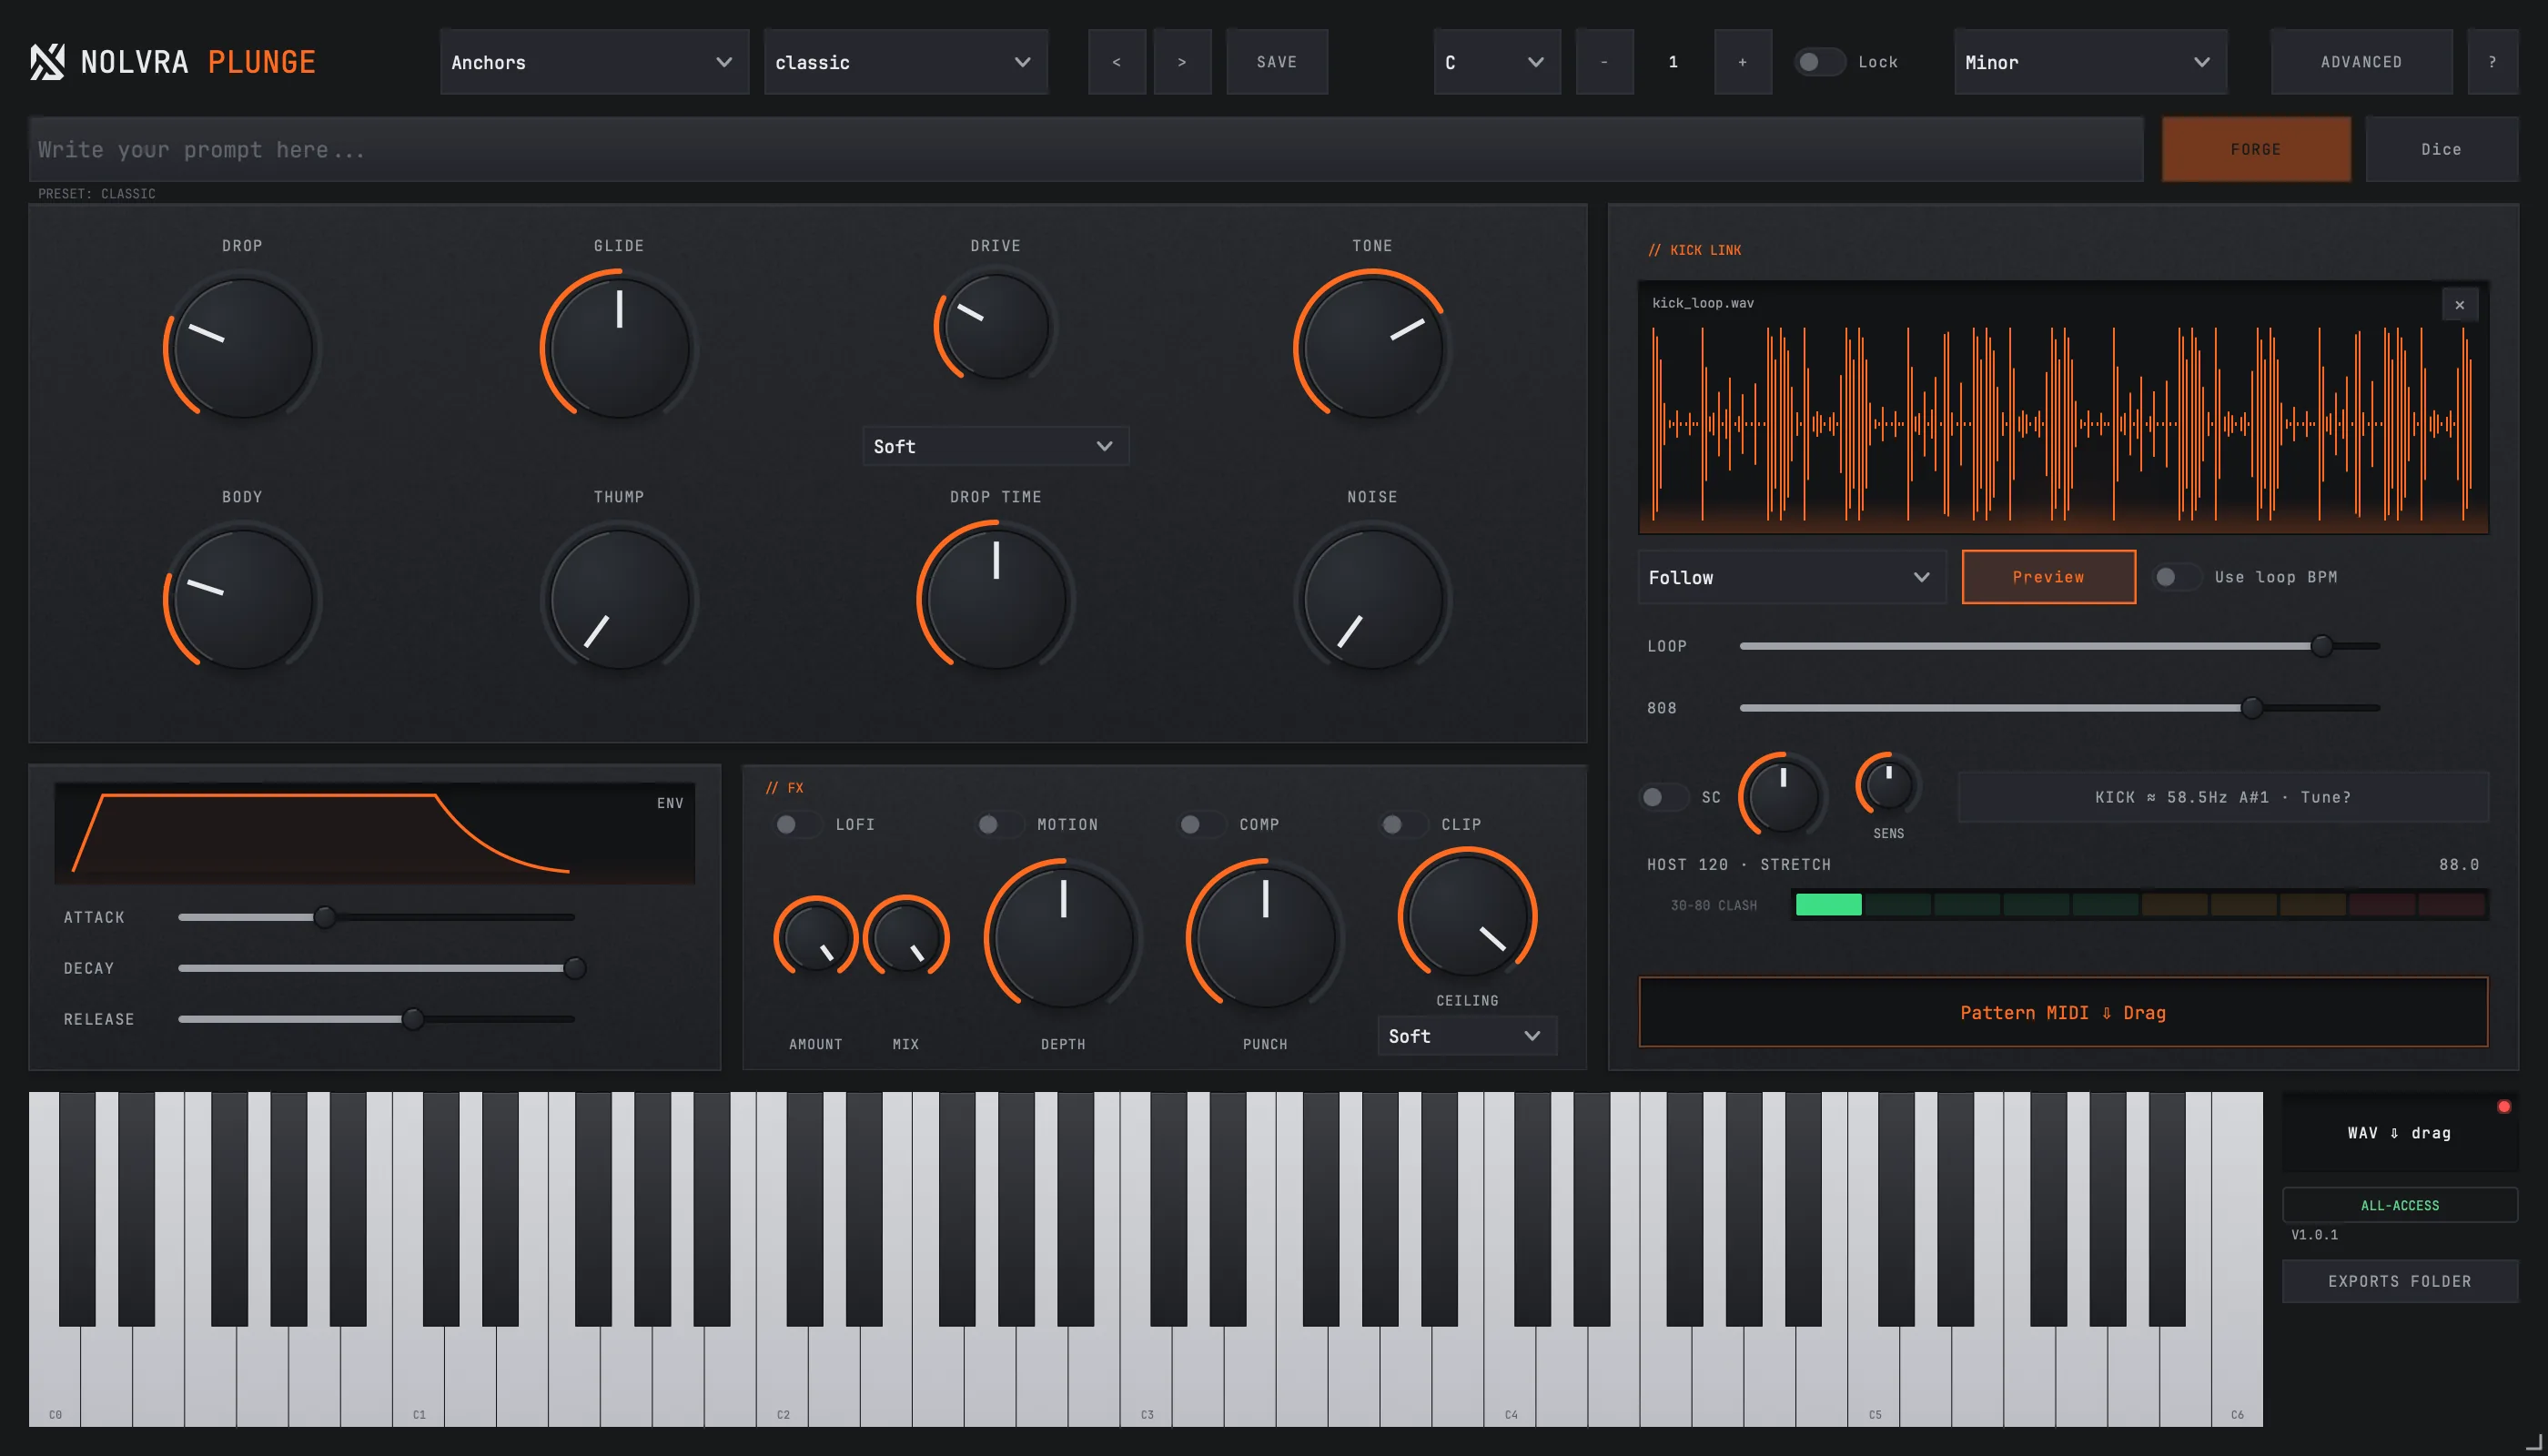This screenshot has height=1456, width=2548.
Task: Click the Pattern MIDI Drag area
Action: [2063, 1012]
